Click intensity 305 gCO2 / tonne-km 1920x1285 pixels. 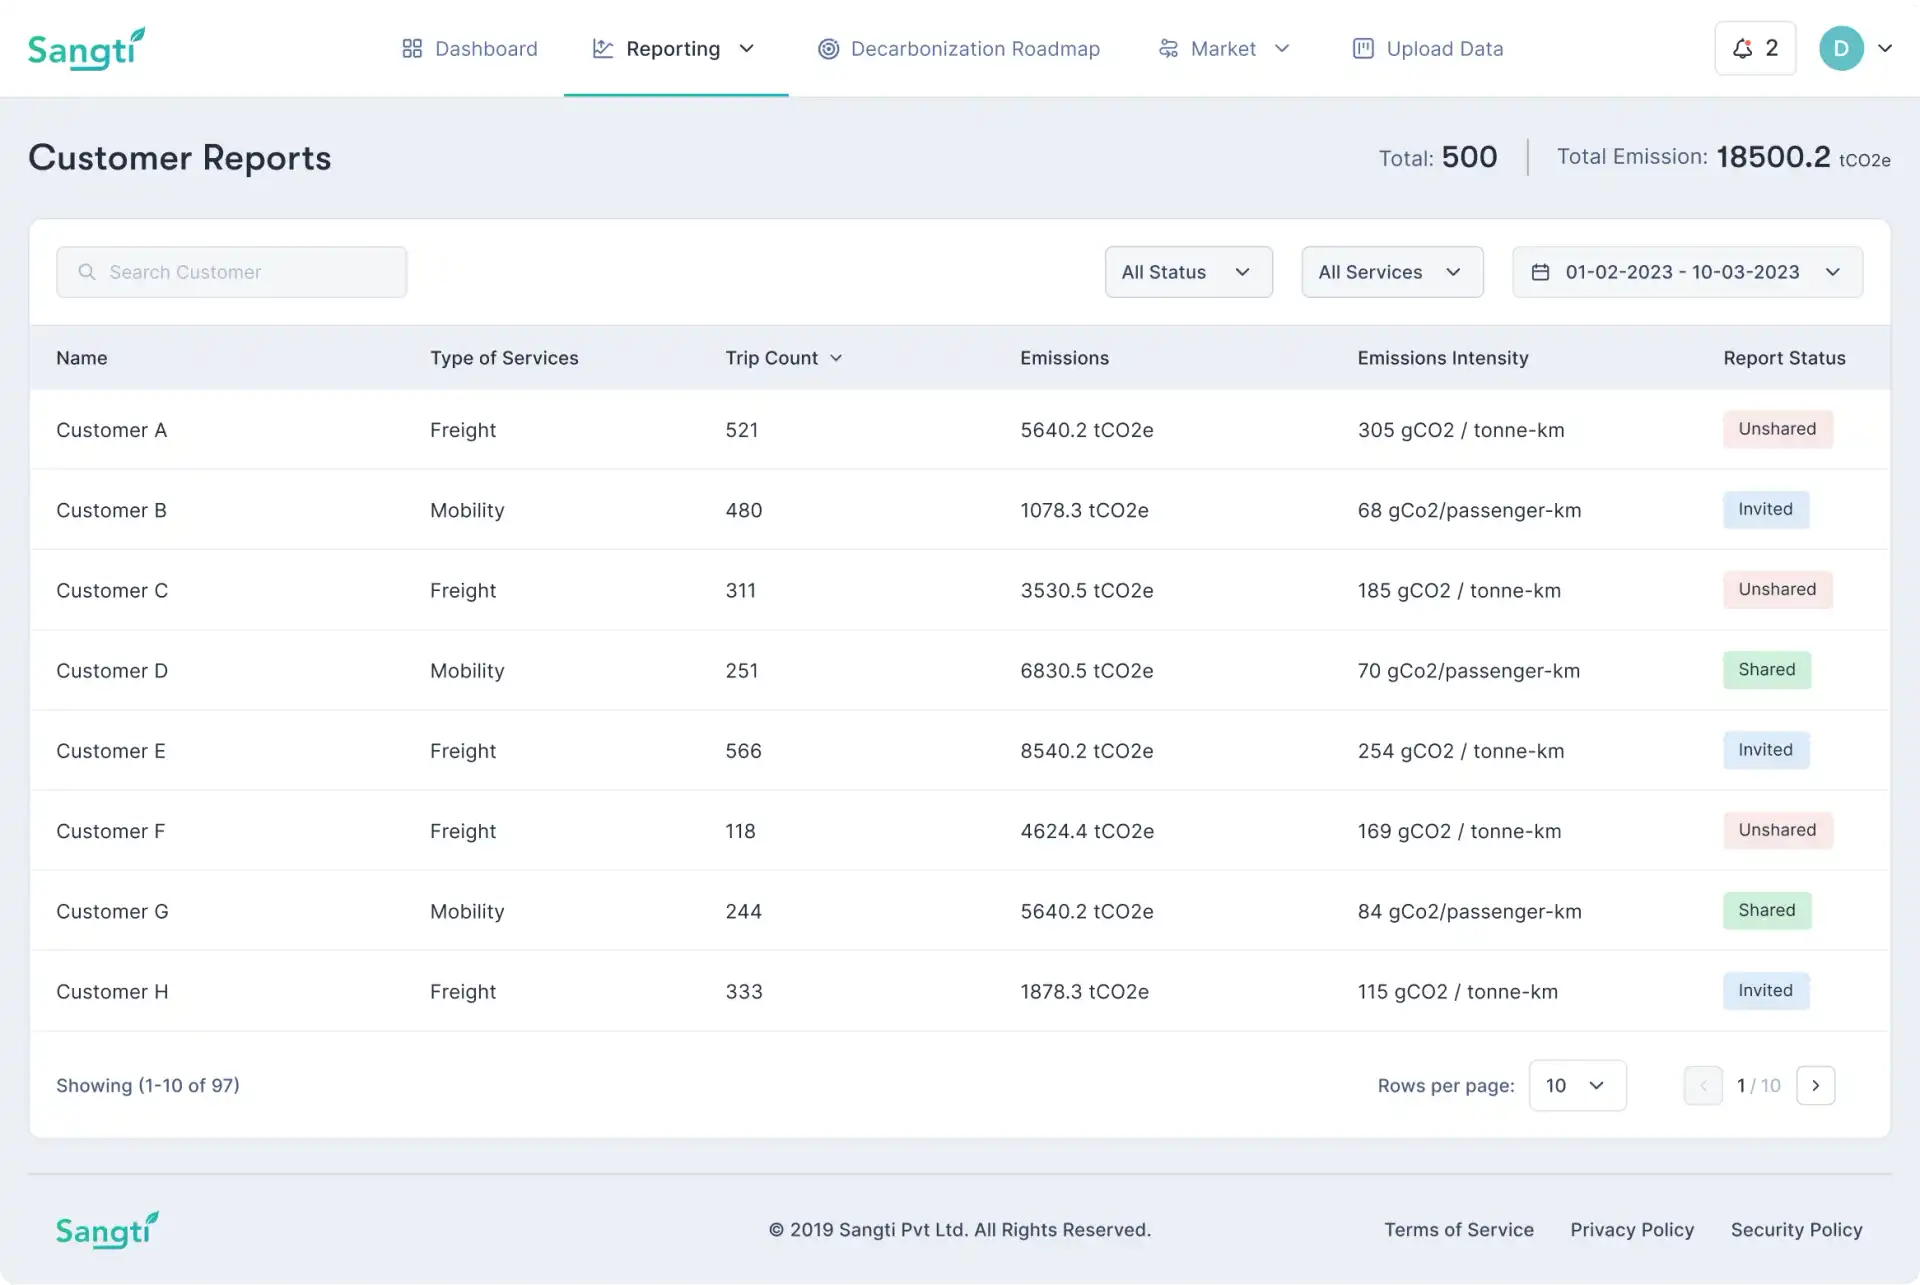pyautogui.click(x=1461, y=430)
